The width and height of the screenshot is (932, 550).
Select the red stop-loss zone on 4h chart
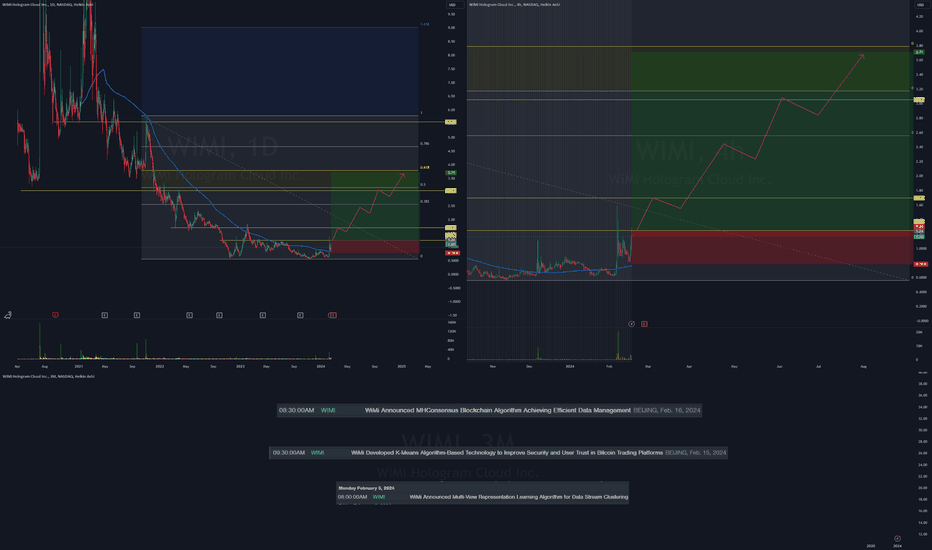[770, 247]
